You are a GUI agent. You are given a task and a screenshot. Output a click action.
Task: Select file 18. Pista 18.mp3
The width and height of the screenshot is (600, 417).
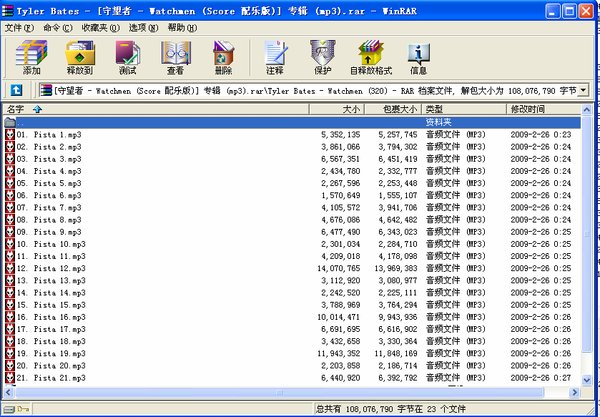pos(51,341)
